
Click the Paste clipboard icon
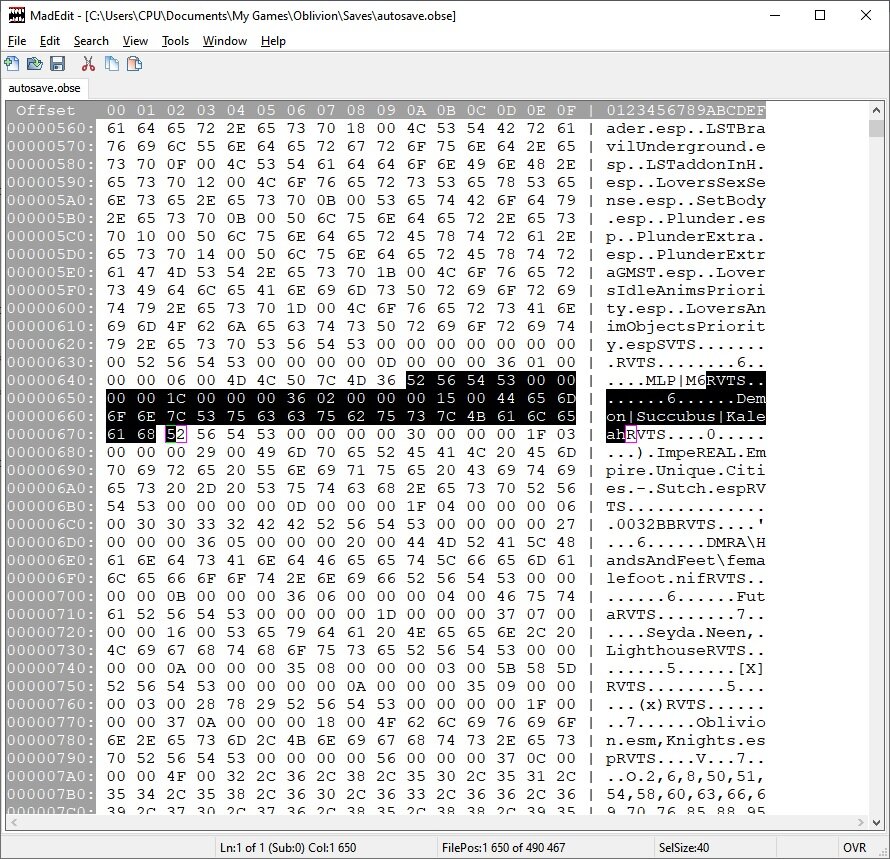(x=135, y=64)
